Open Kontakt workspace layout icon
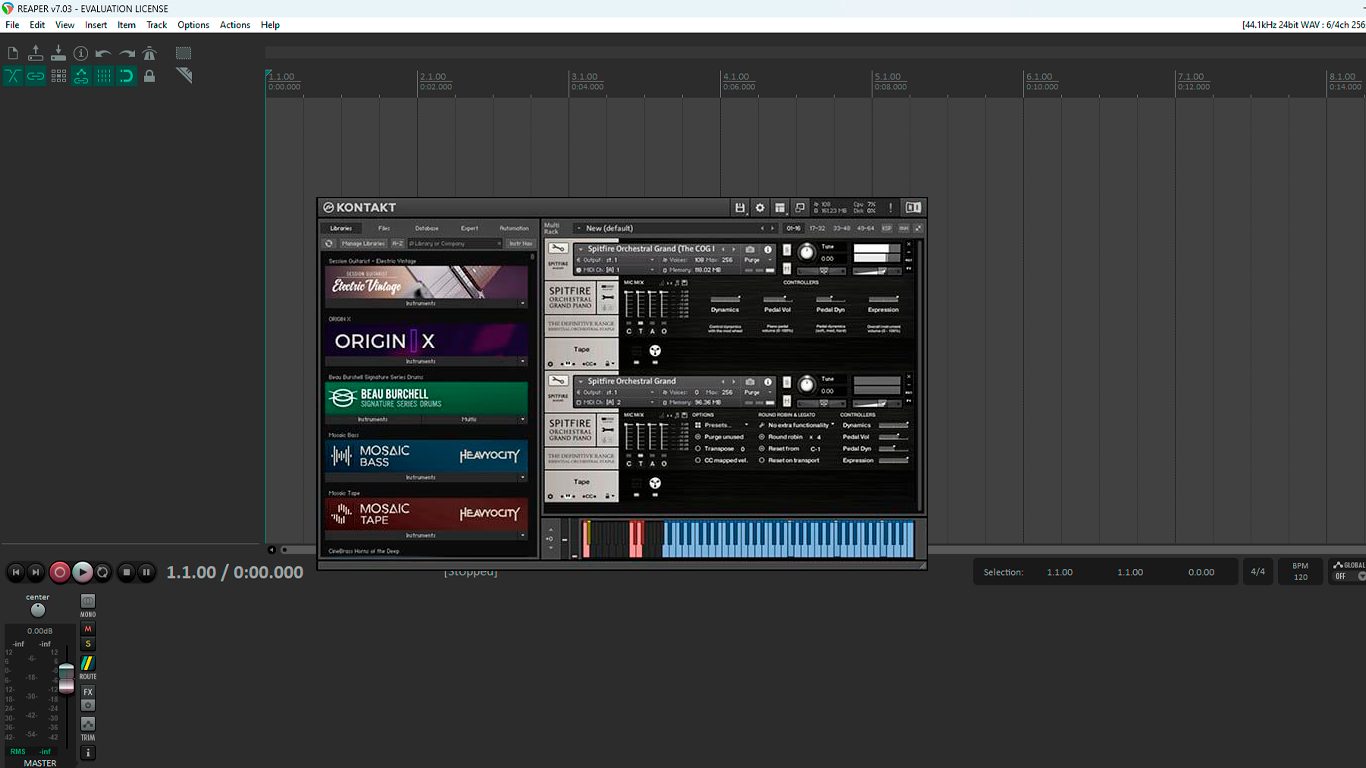1366x768 pixels. [780, 207]
